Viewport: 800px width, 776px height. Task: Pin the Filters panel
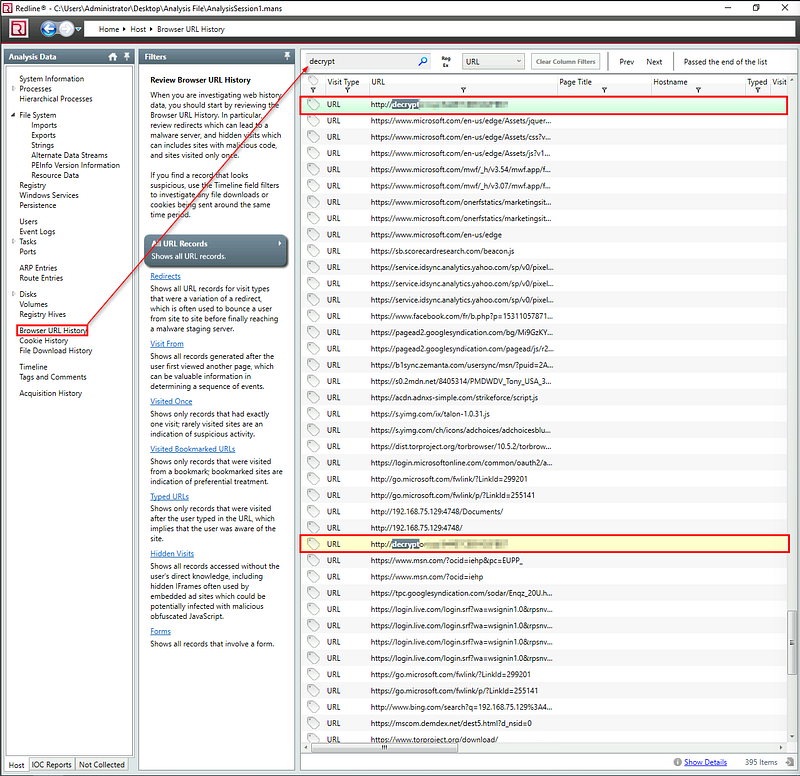click(x=287, y=56)
